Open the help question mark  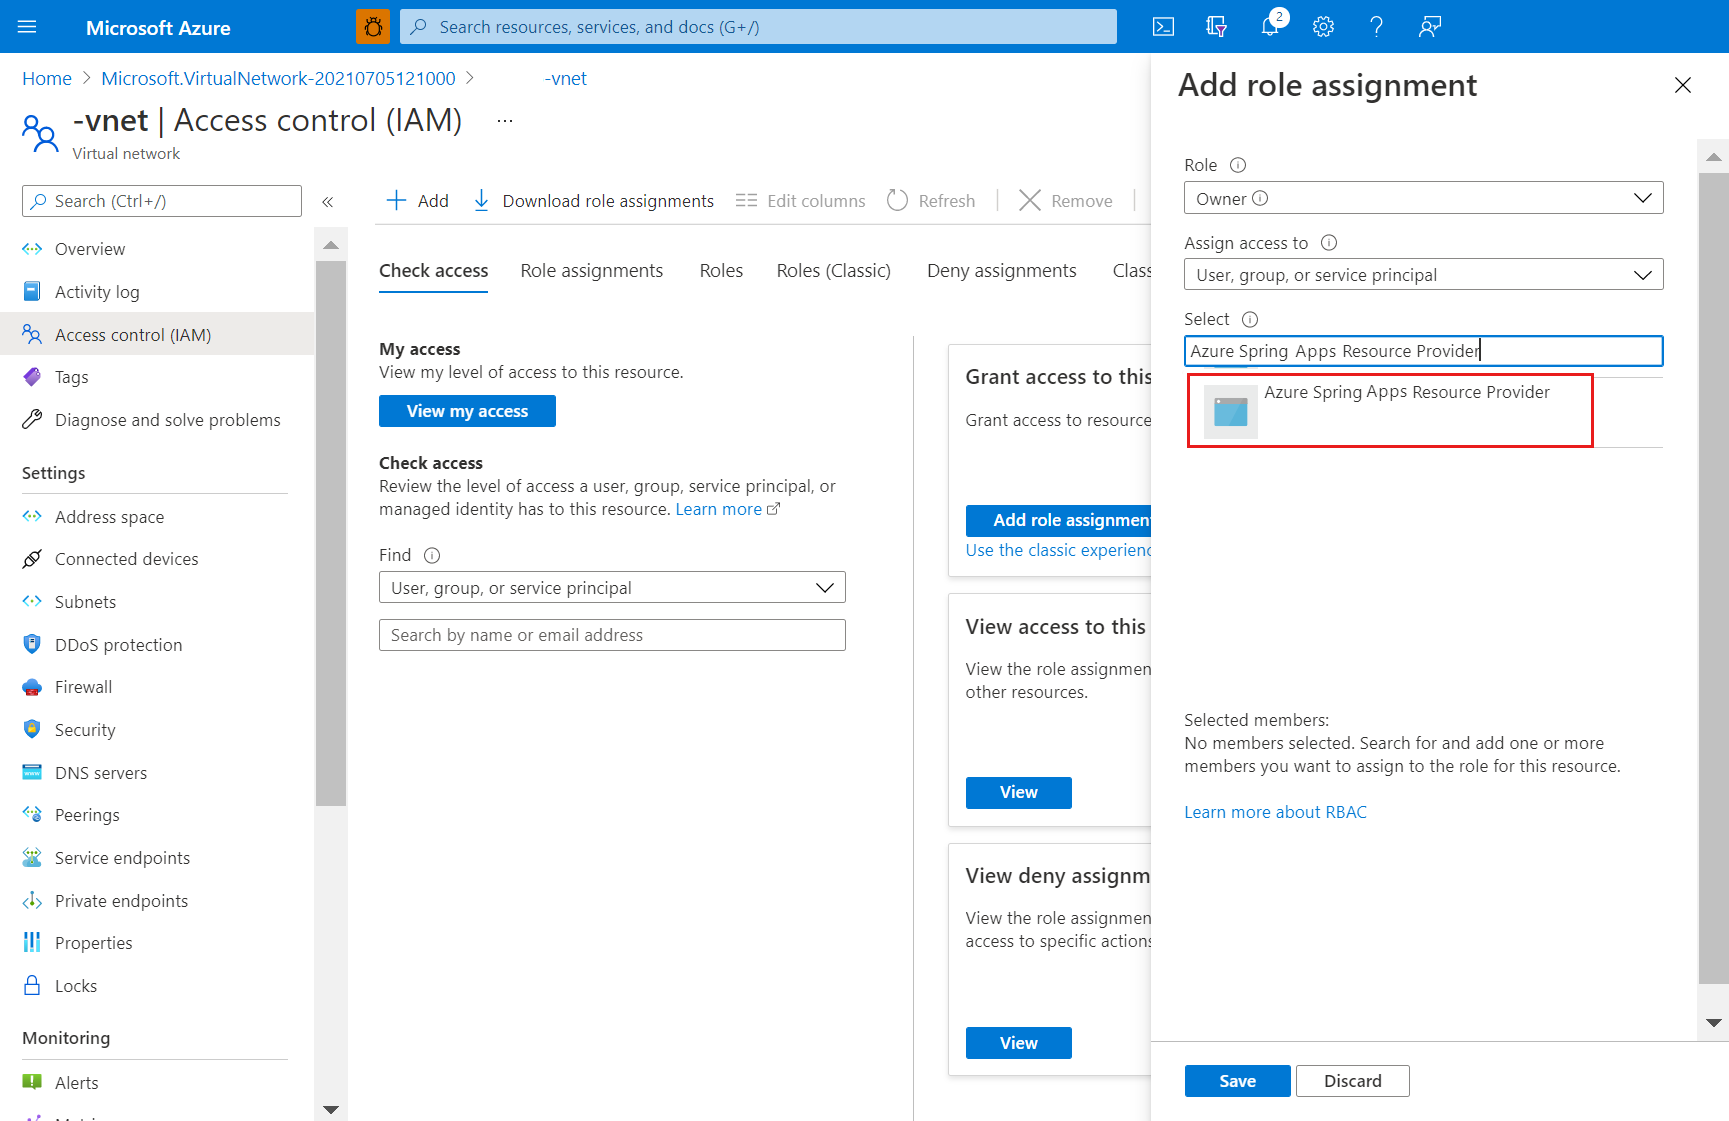pyautogui.click(x=1376, y=27)
